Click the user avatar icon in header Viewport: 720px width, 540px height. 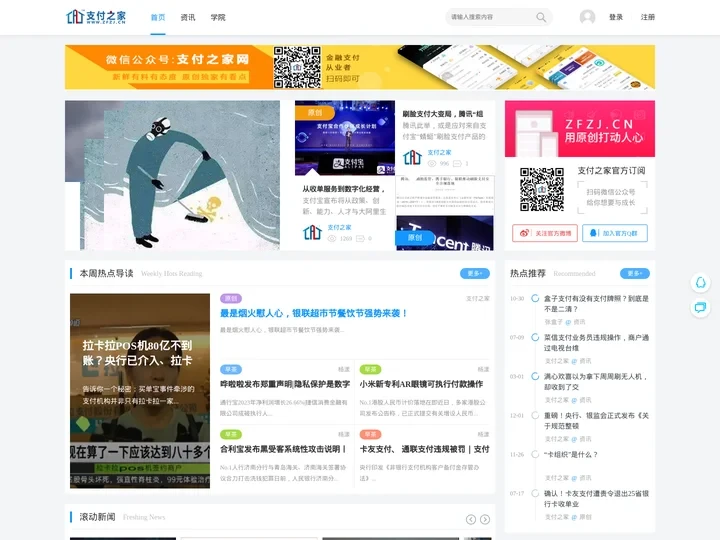click(x=587, y=17)
